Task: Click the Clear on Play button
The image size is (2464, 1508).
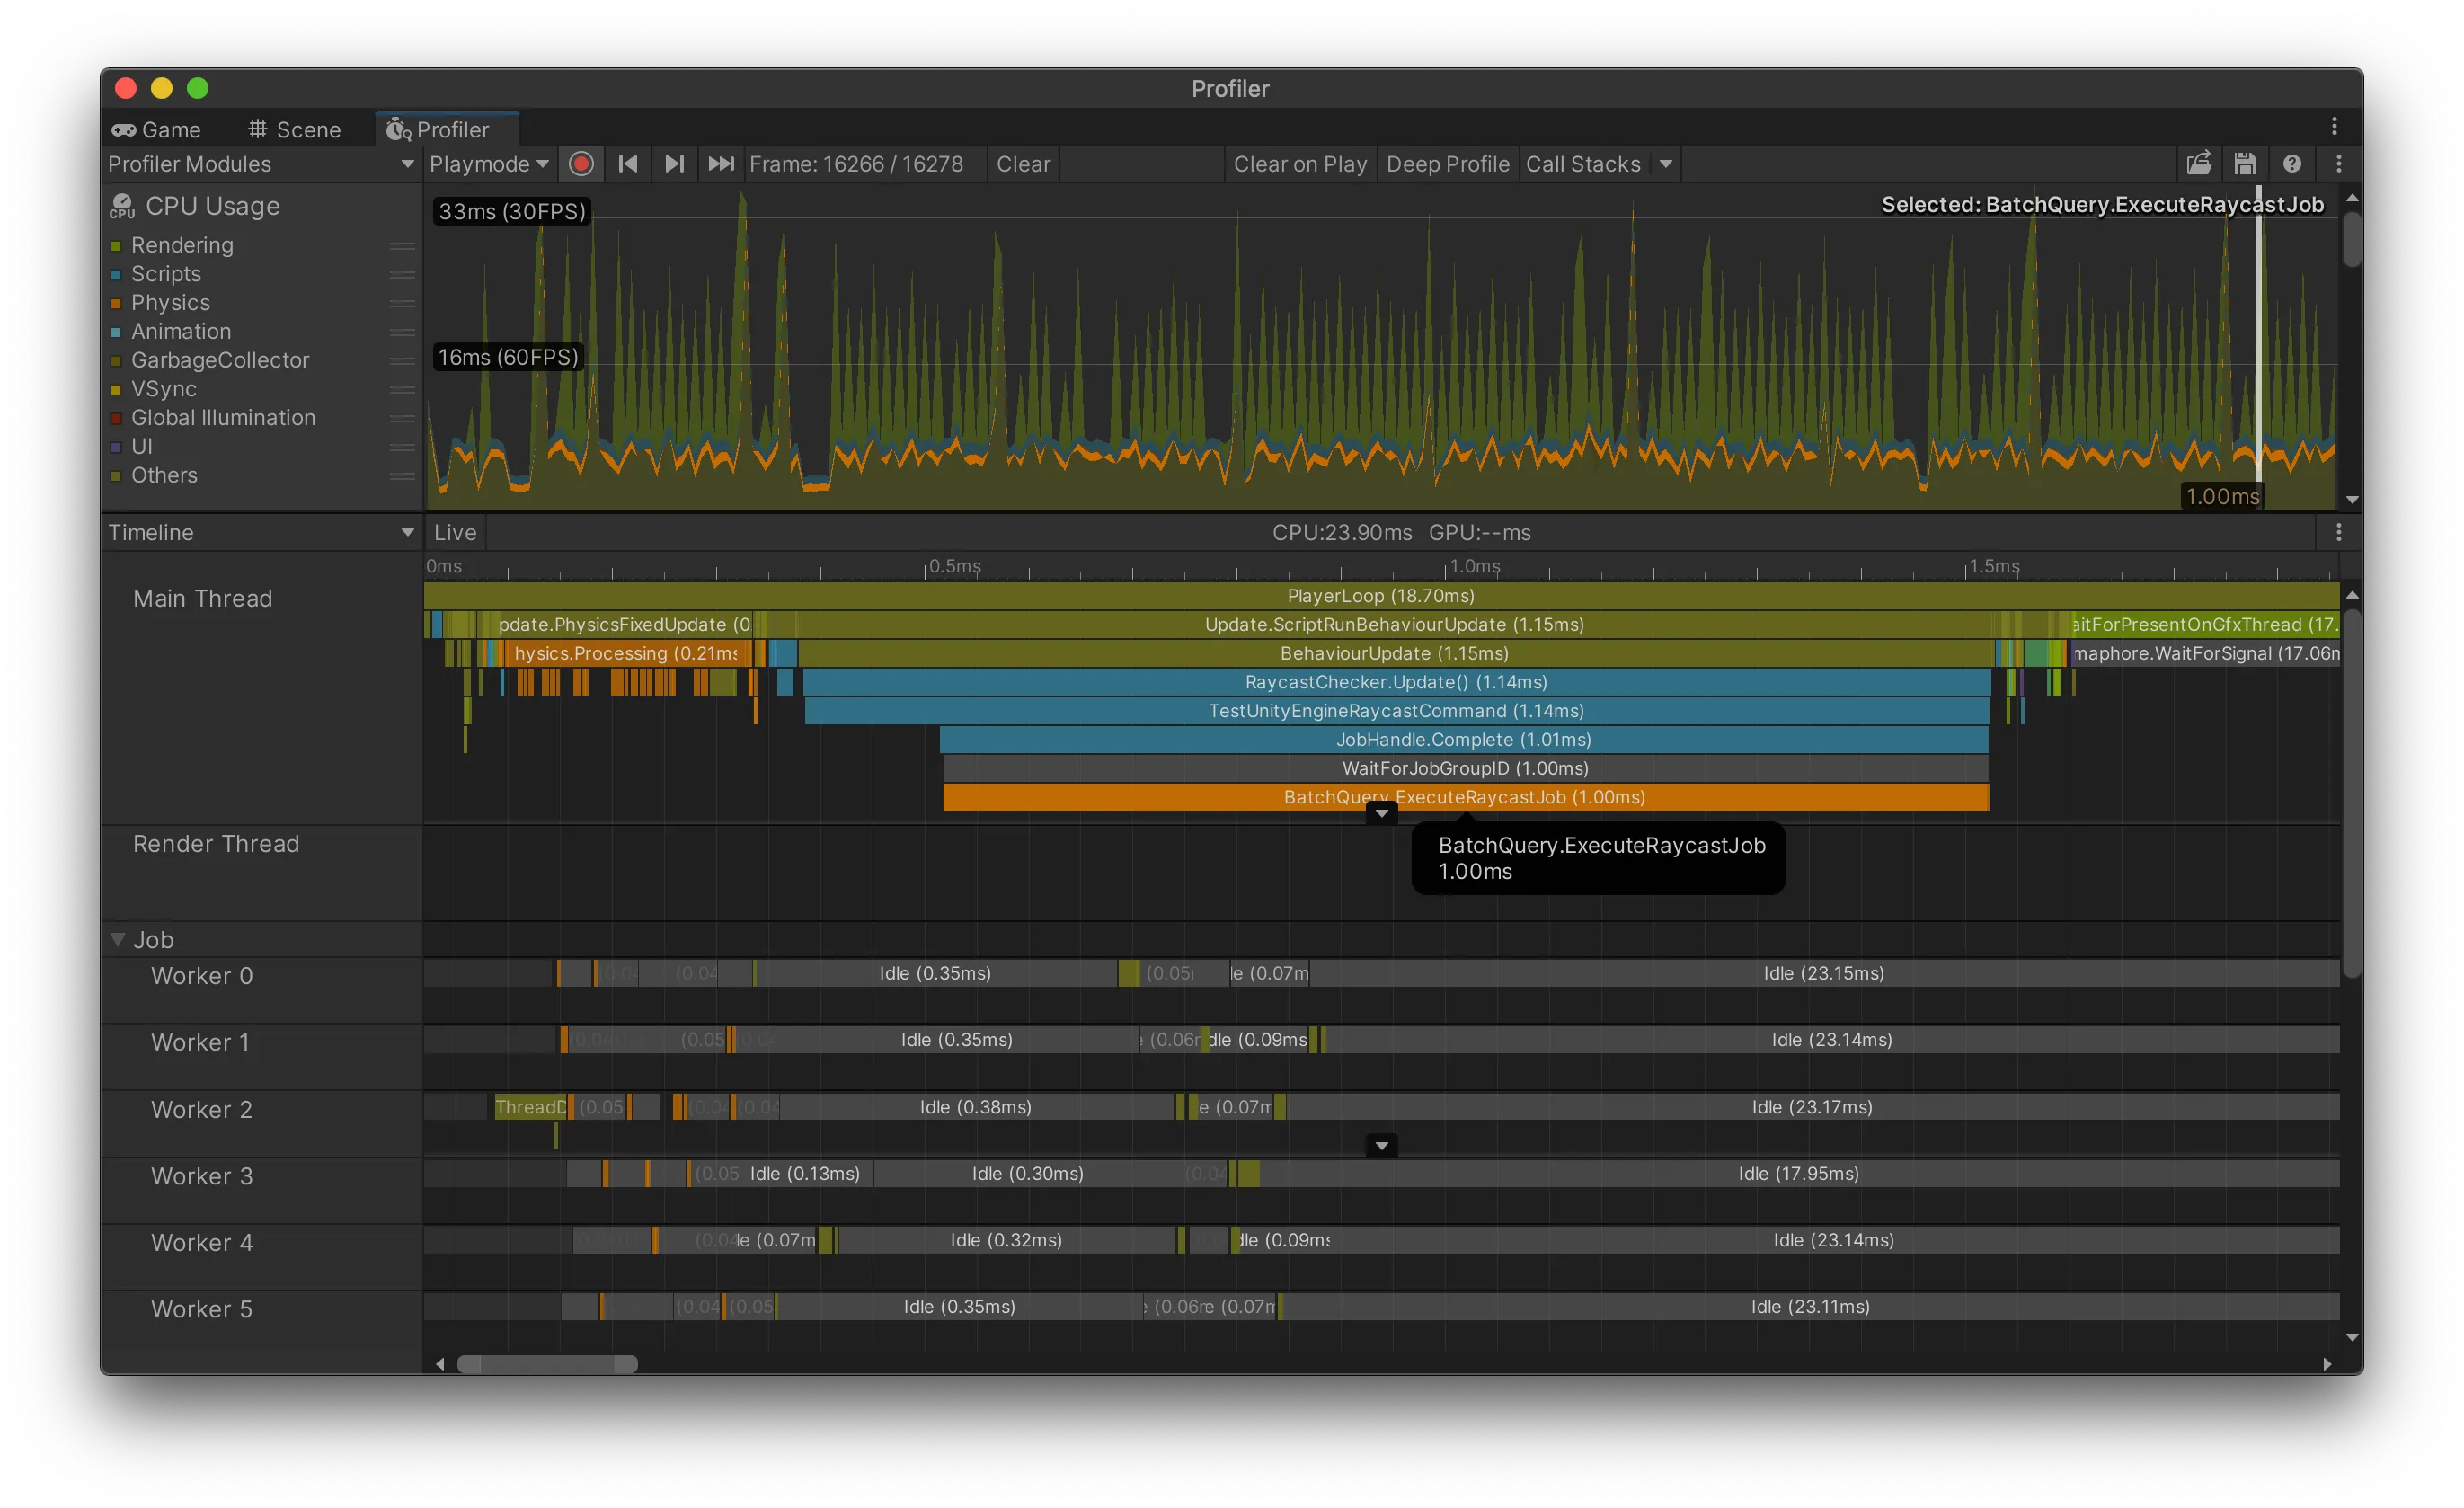Action: (x=1299, y=164)
